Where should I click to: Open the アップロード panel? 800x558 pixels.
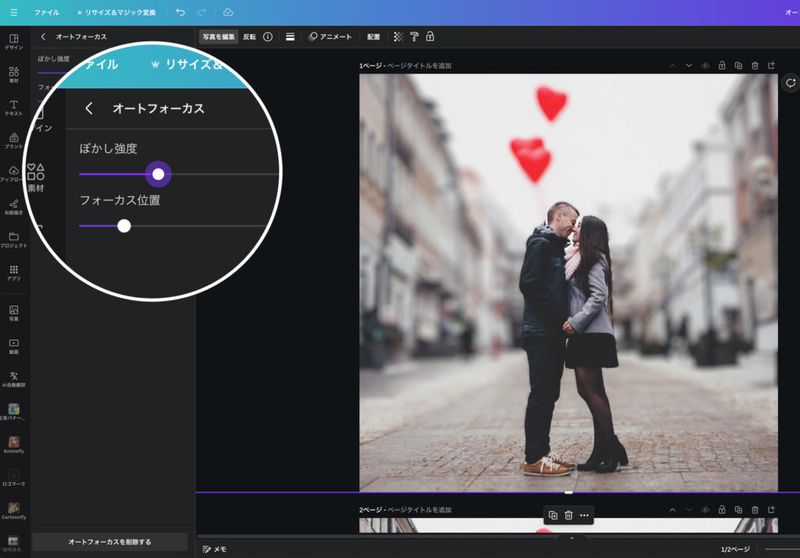14,174
